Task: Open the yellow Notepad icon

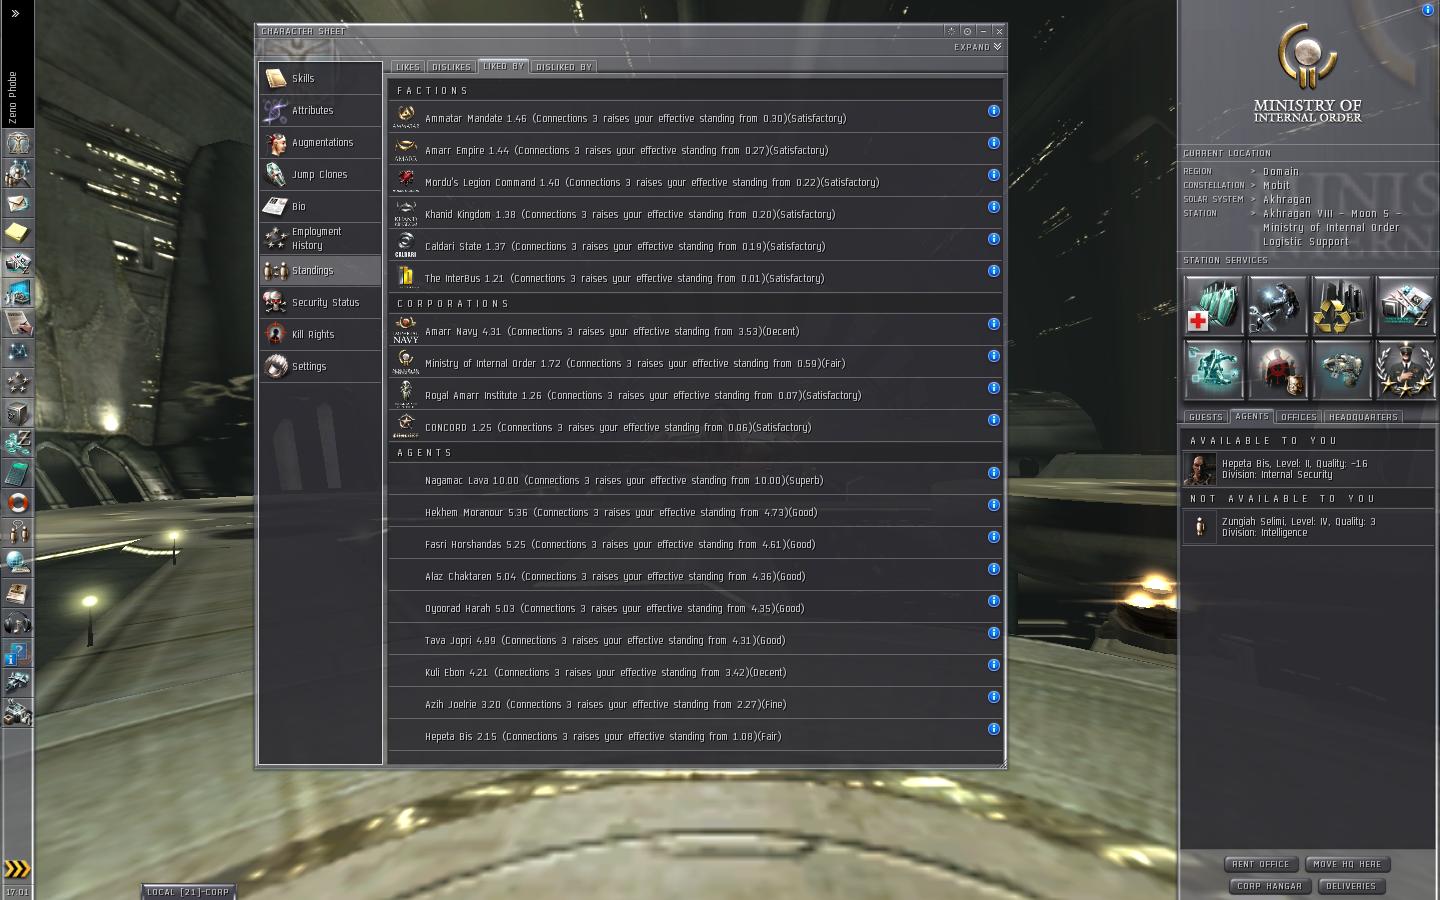Action: (17, 233)
